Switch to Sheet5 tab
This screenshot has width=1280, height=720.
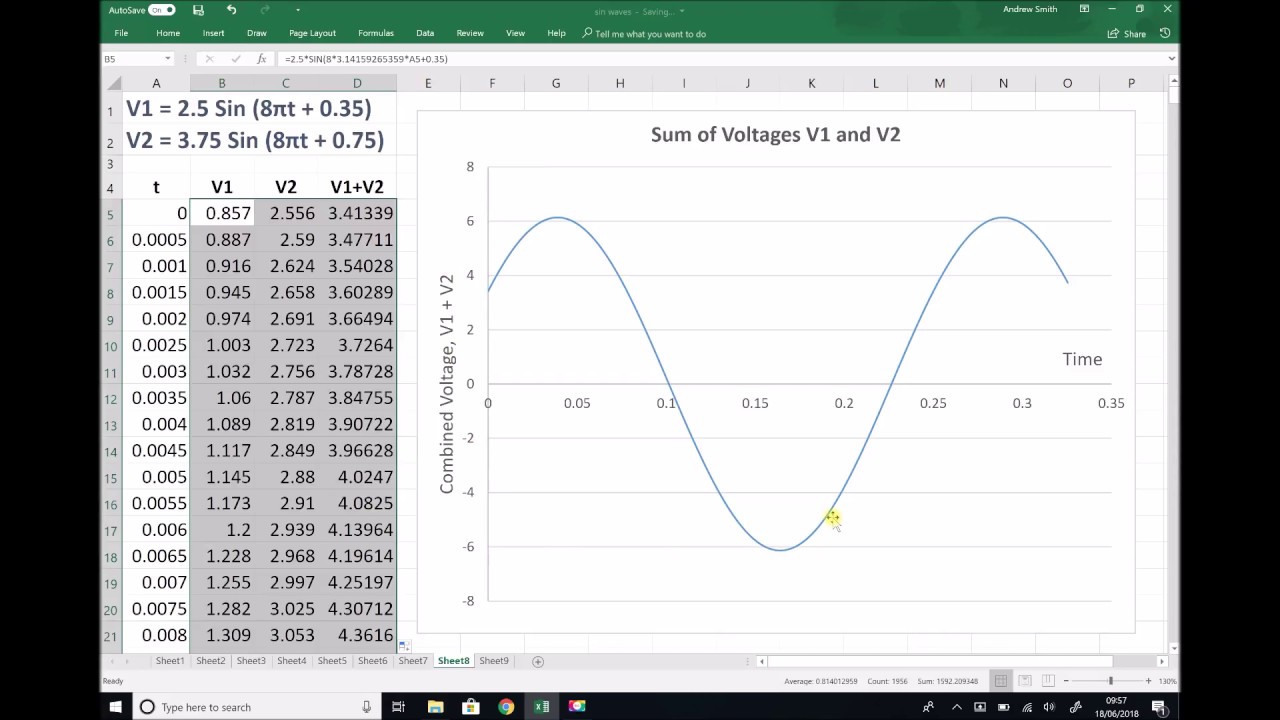click(332, 661)
